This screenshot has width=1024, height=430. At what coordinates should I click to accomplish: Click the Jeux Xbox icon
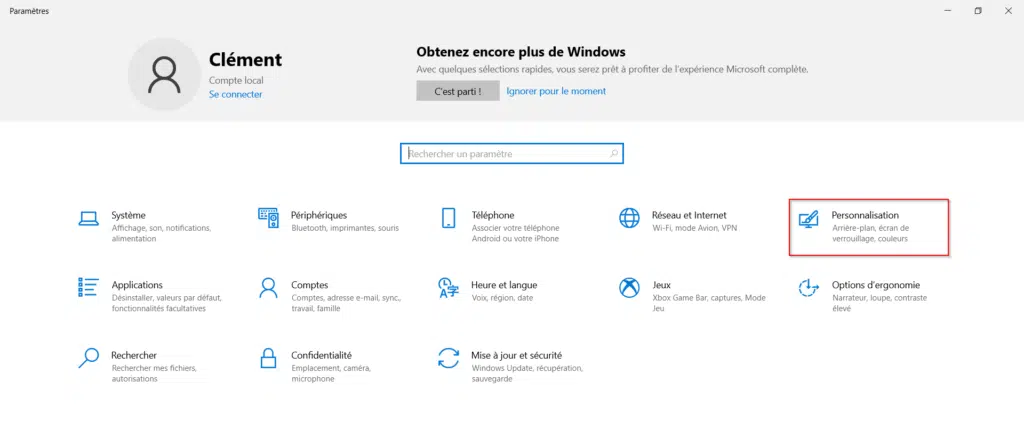tap(629, 288)
